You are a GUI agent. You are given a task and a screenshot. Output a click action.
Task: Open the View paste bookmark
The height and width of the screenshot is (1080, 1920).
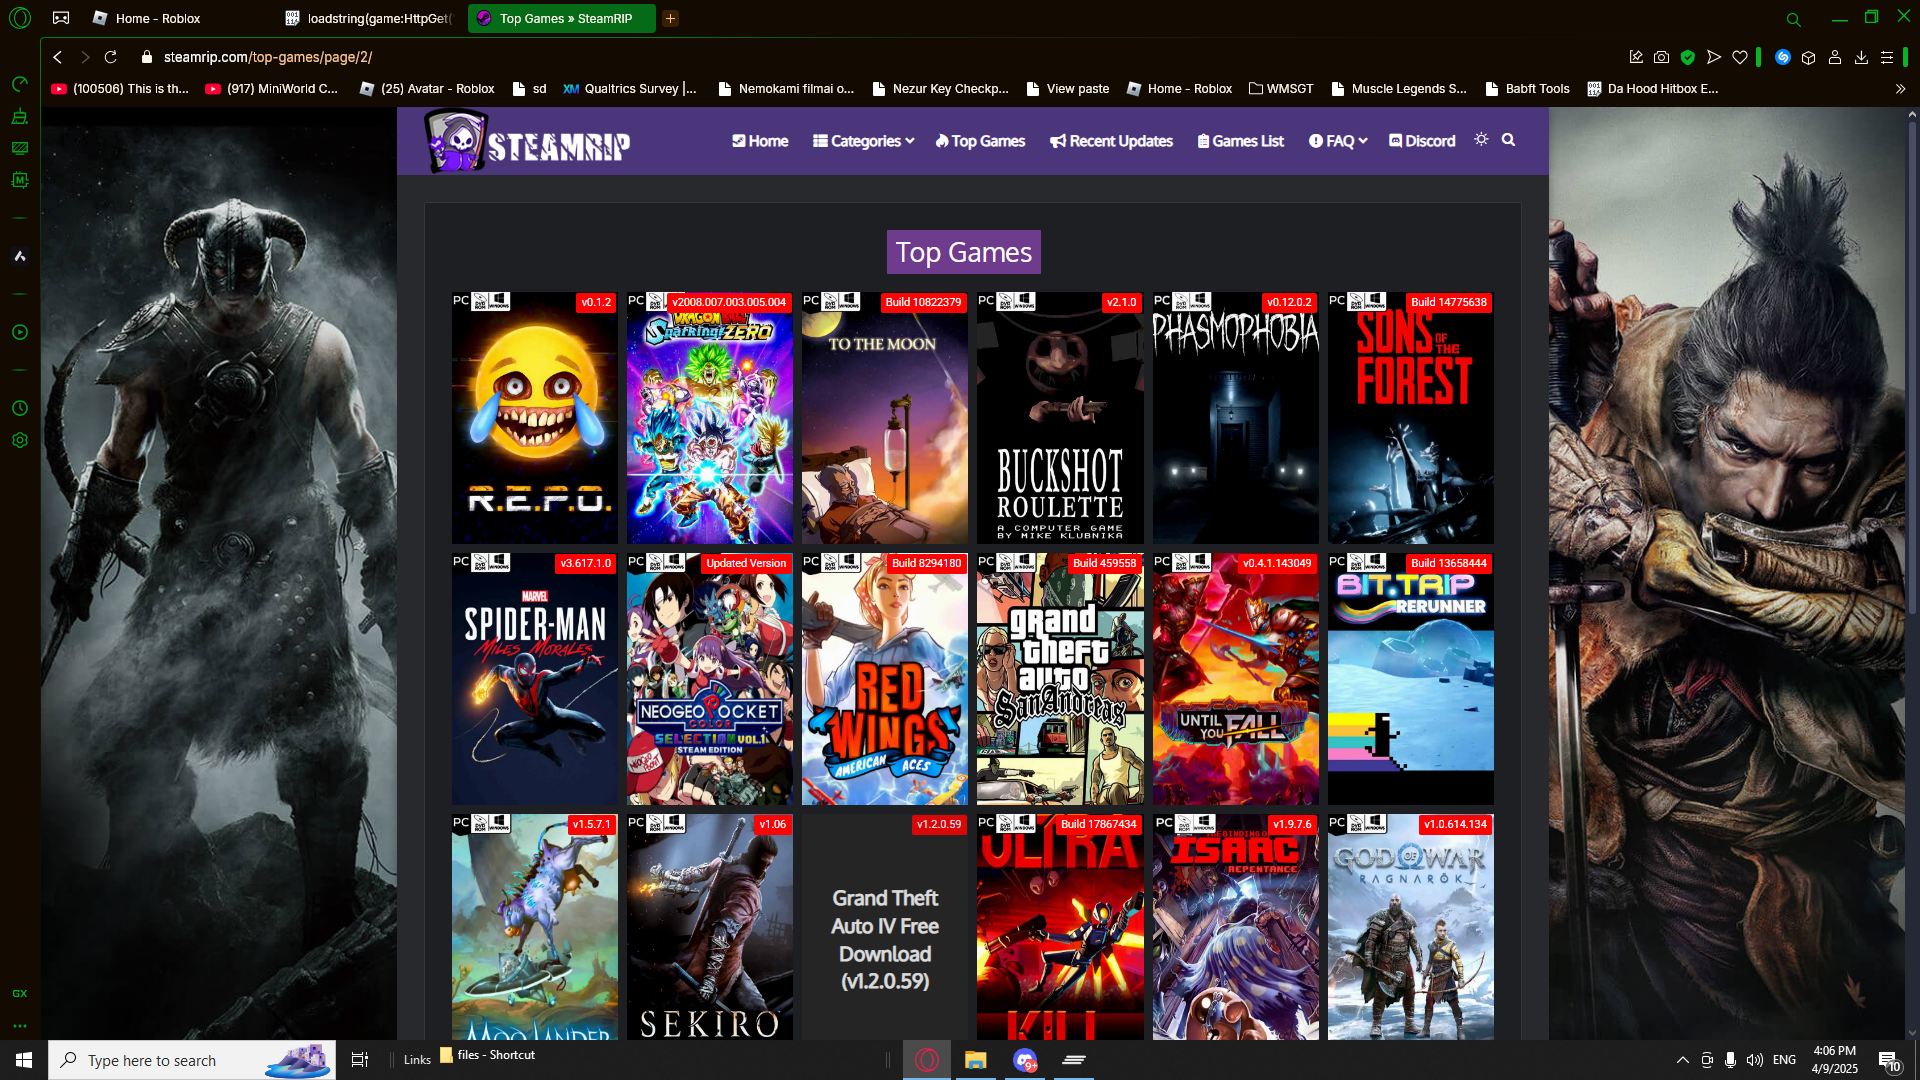pos(1067,89)
